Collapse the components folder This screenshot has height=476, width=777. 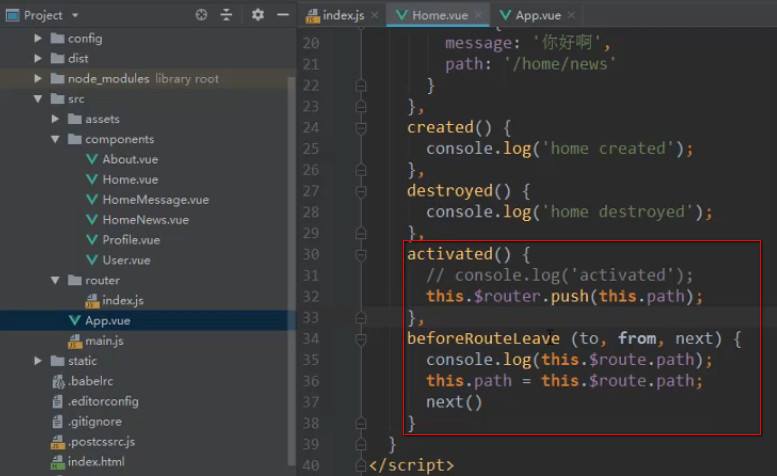(55, 139)
